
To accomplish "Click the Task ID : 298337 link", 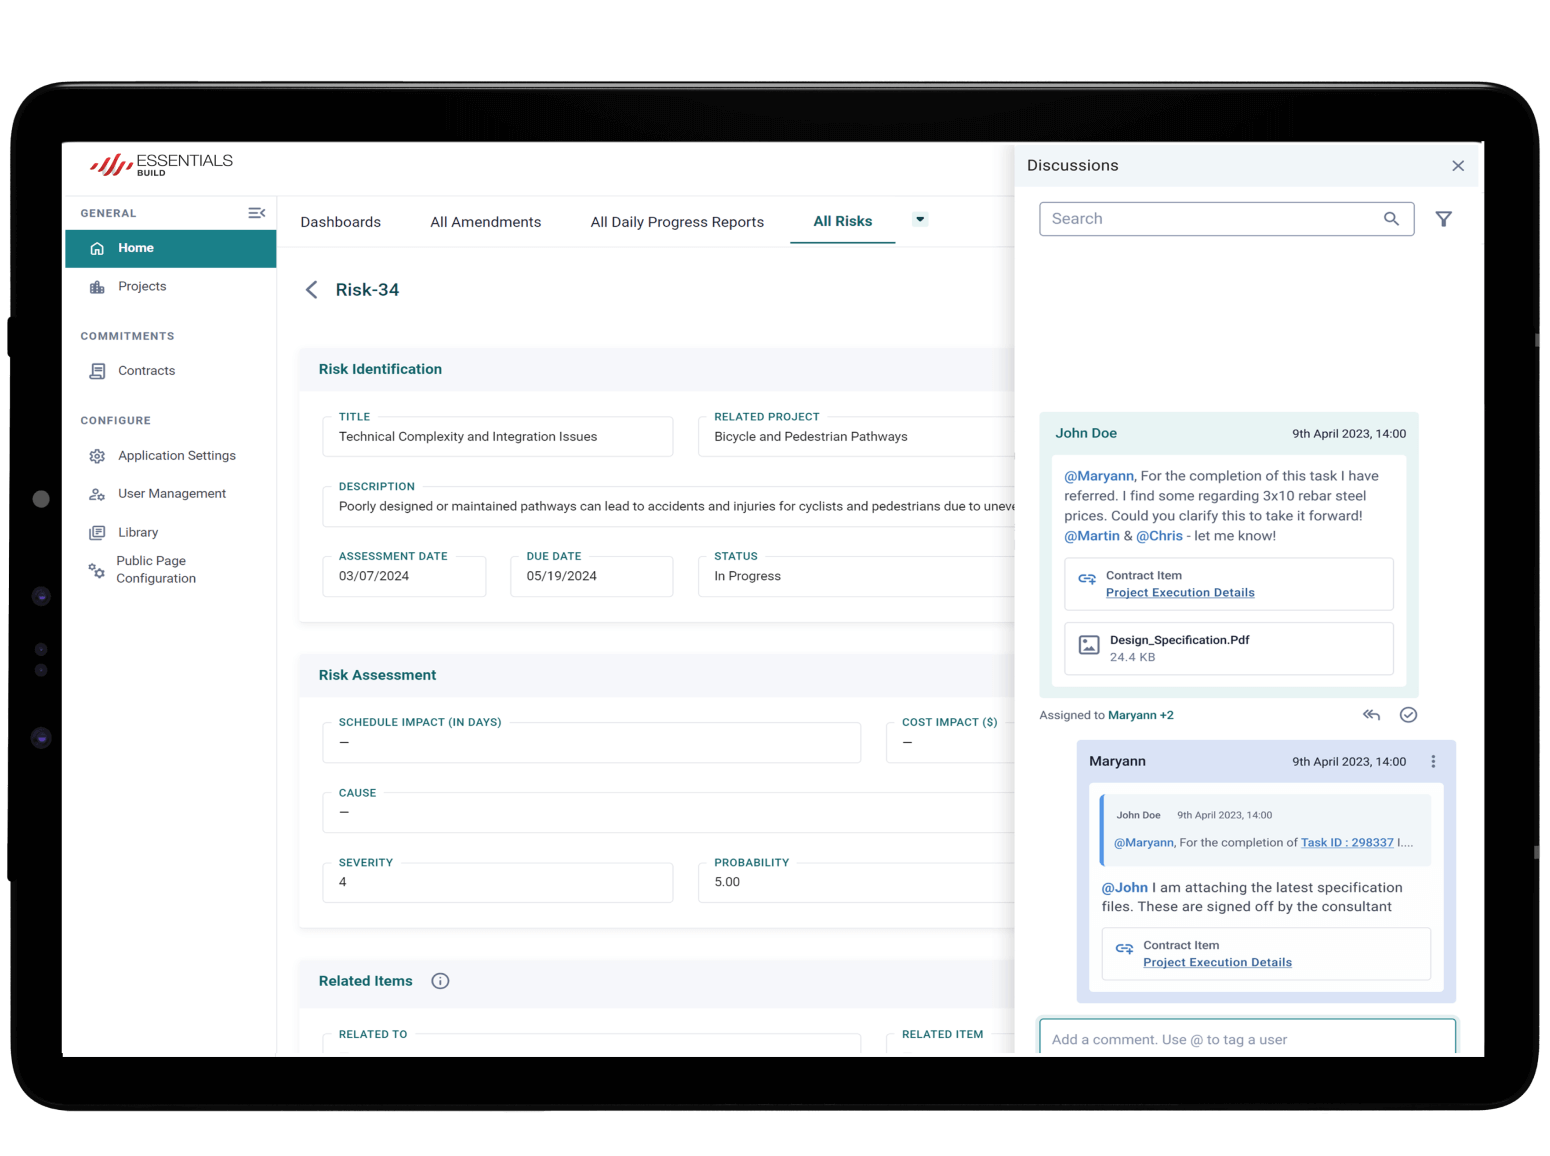I will click(x=1346, y=843).
